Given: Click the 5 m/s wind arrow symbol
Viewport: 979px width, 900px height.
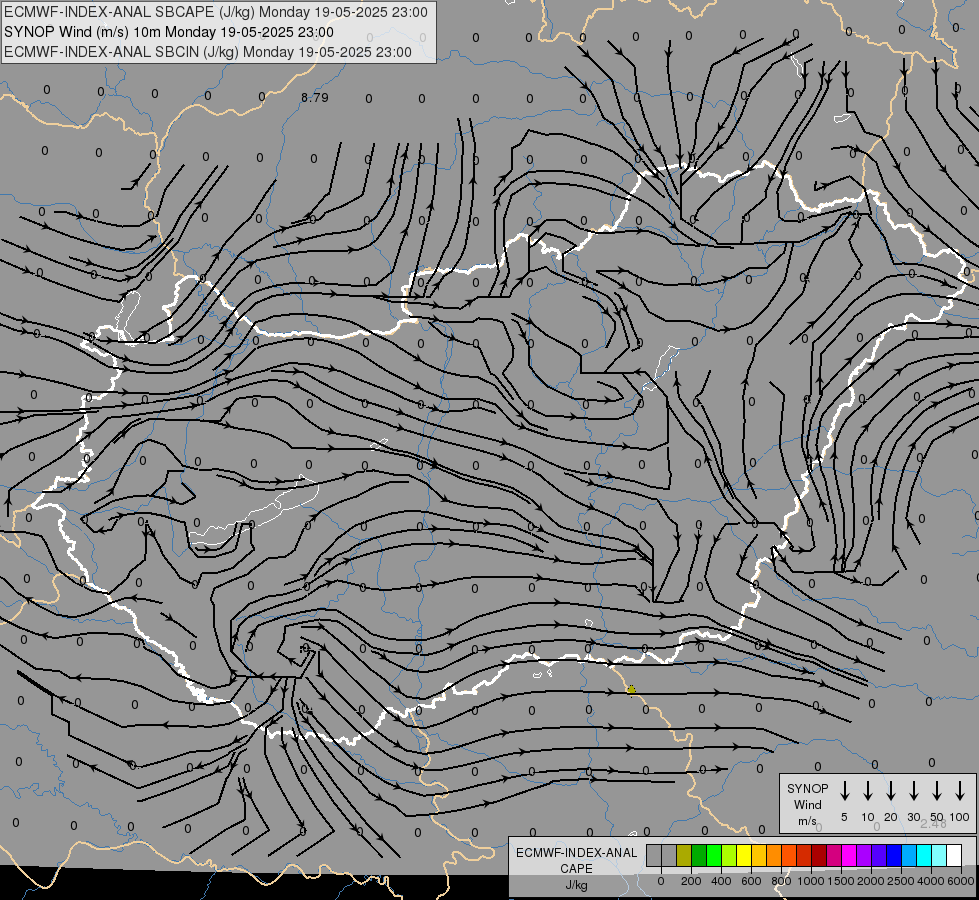Looking at the screenshot, I should (844, 791).
